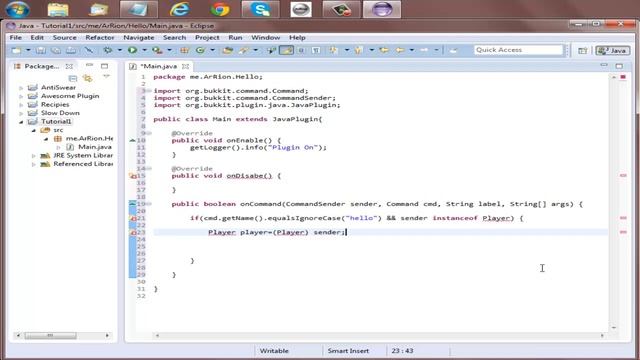The image size is (640, 360).
Task: Open the Windows Start orb
Action: [x=17, y=9]
